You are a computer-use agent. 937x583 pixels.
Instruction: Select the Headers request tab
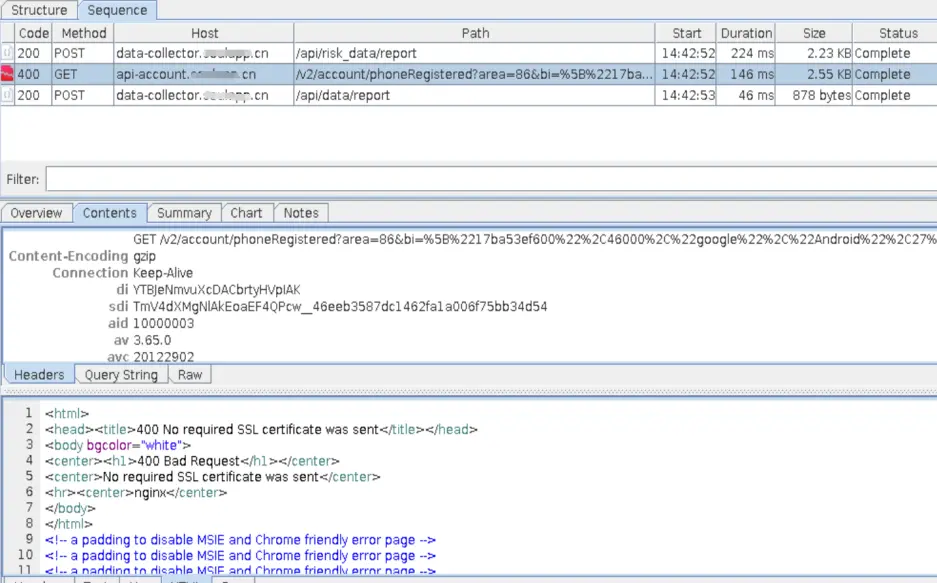39,375
